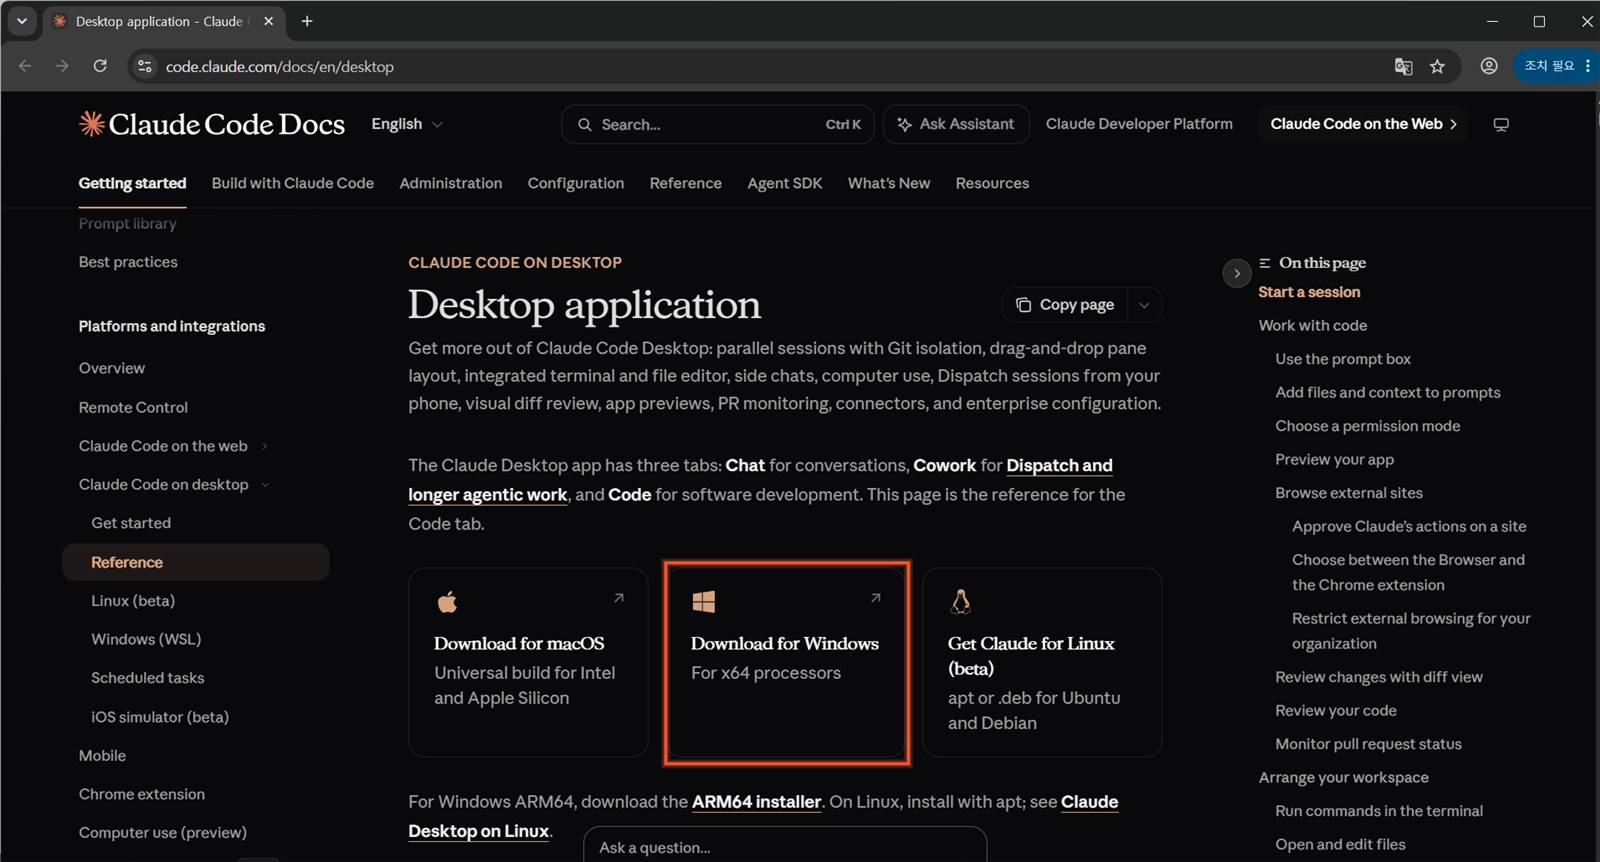
Task: Click the Claude Code Docs logo
Action: 212,124
